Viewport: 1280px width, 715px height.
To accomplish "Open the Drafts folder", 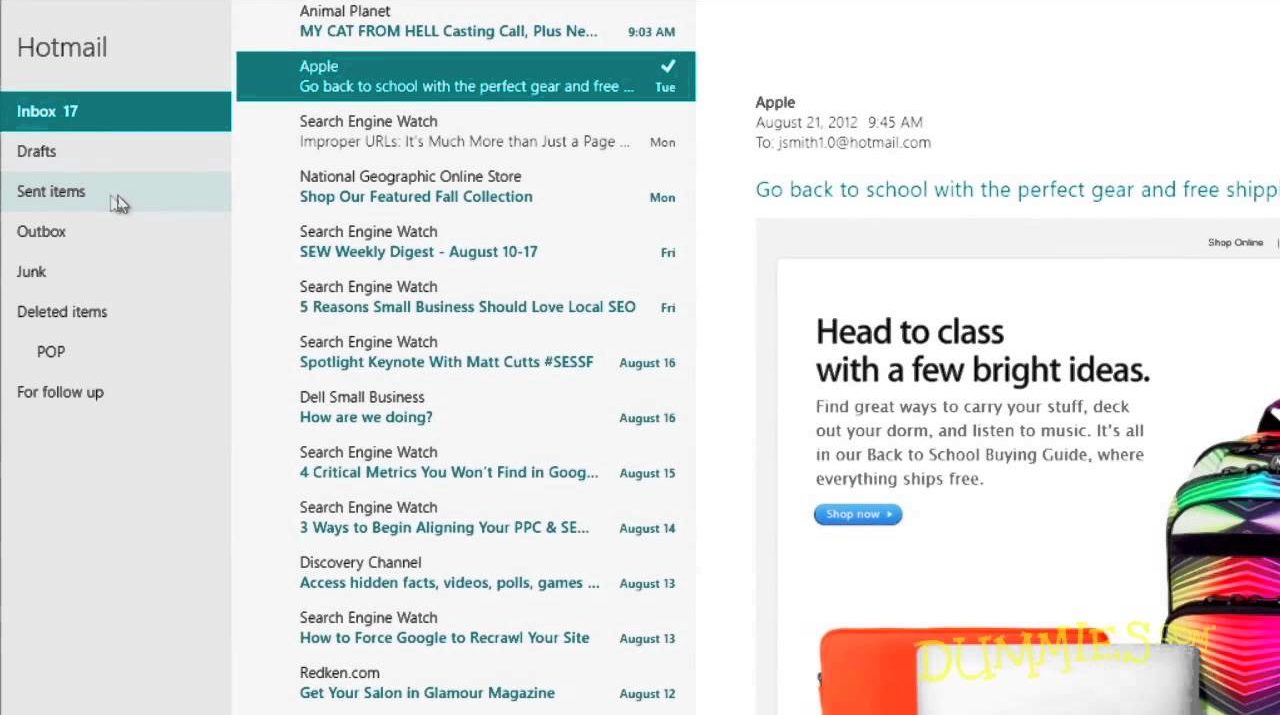I will pyautogui.click(x=37, y=151).
